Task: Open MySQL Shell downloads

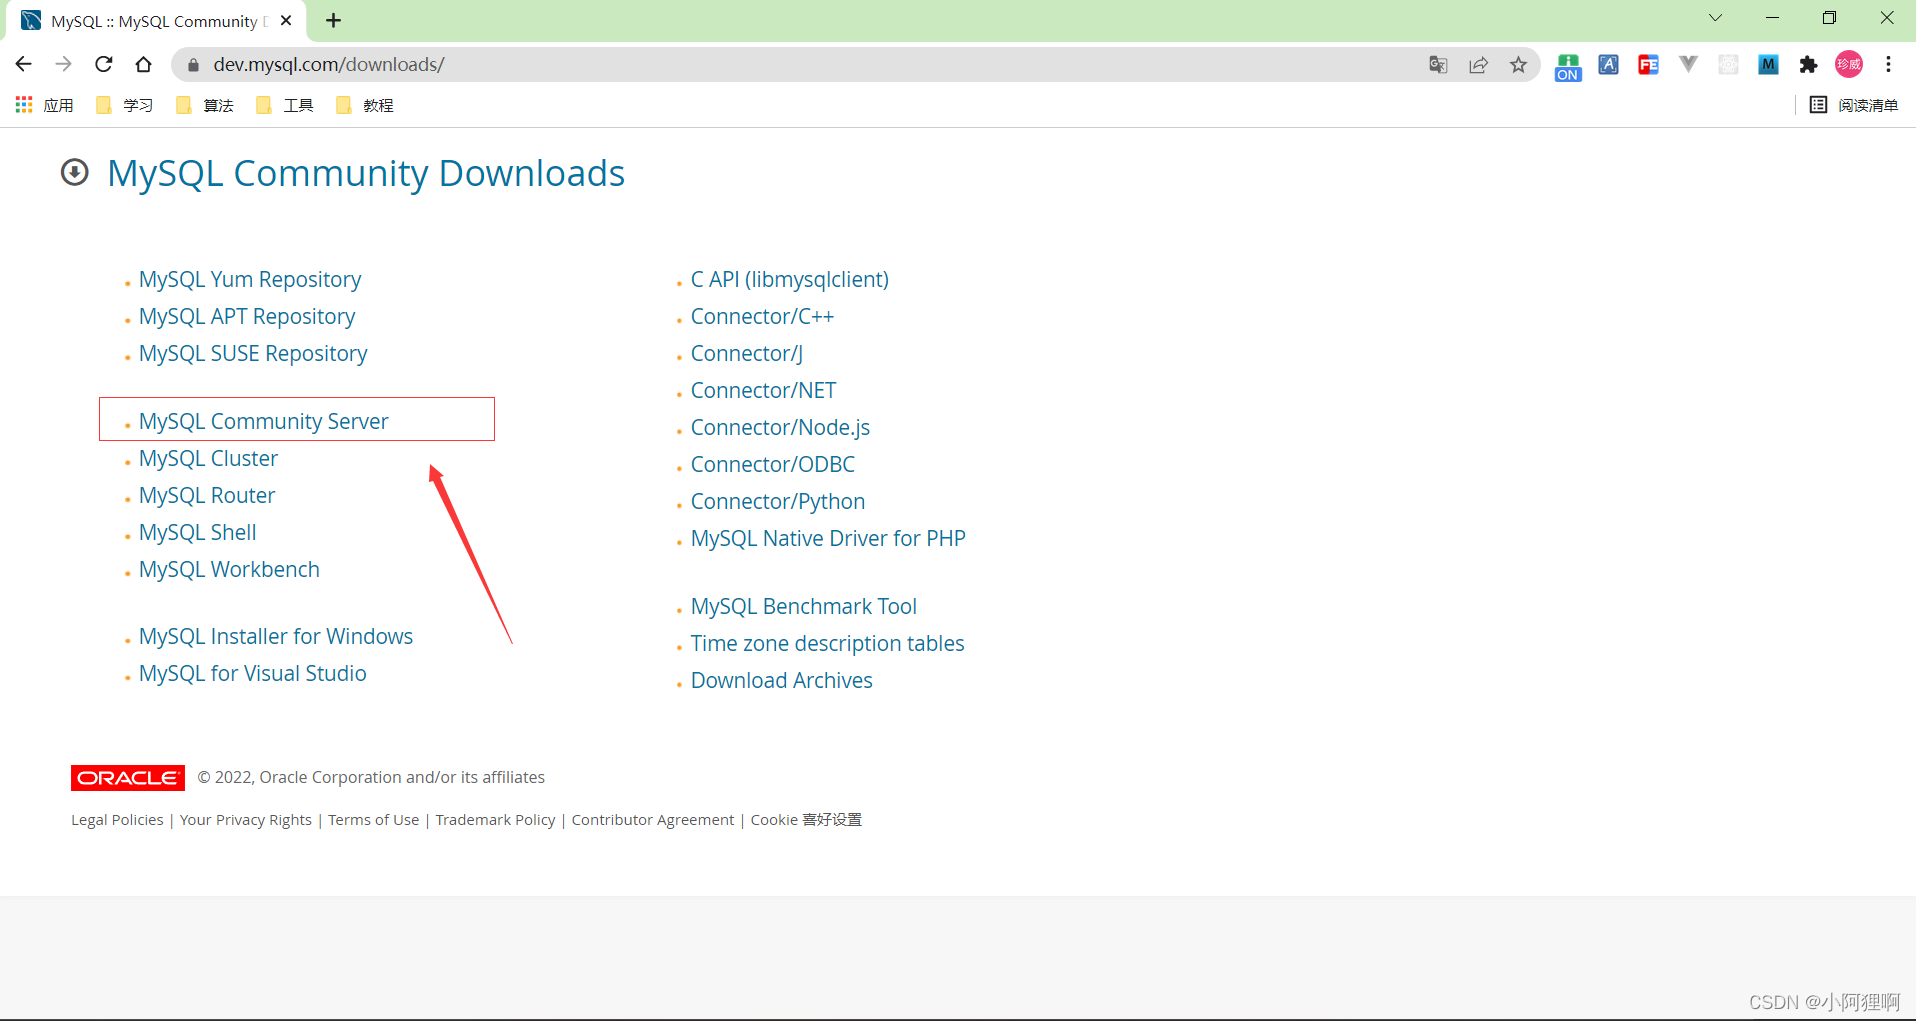Action: tap(198, 533)
